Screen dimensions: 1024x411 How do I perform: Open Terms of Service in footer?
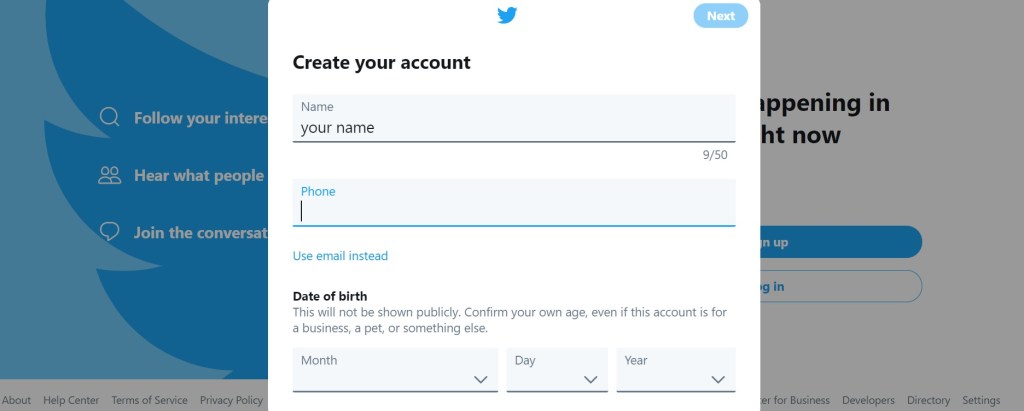[149, 400]
